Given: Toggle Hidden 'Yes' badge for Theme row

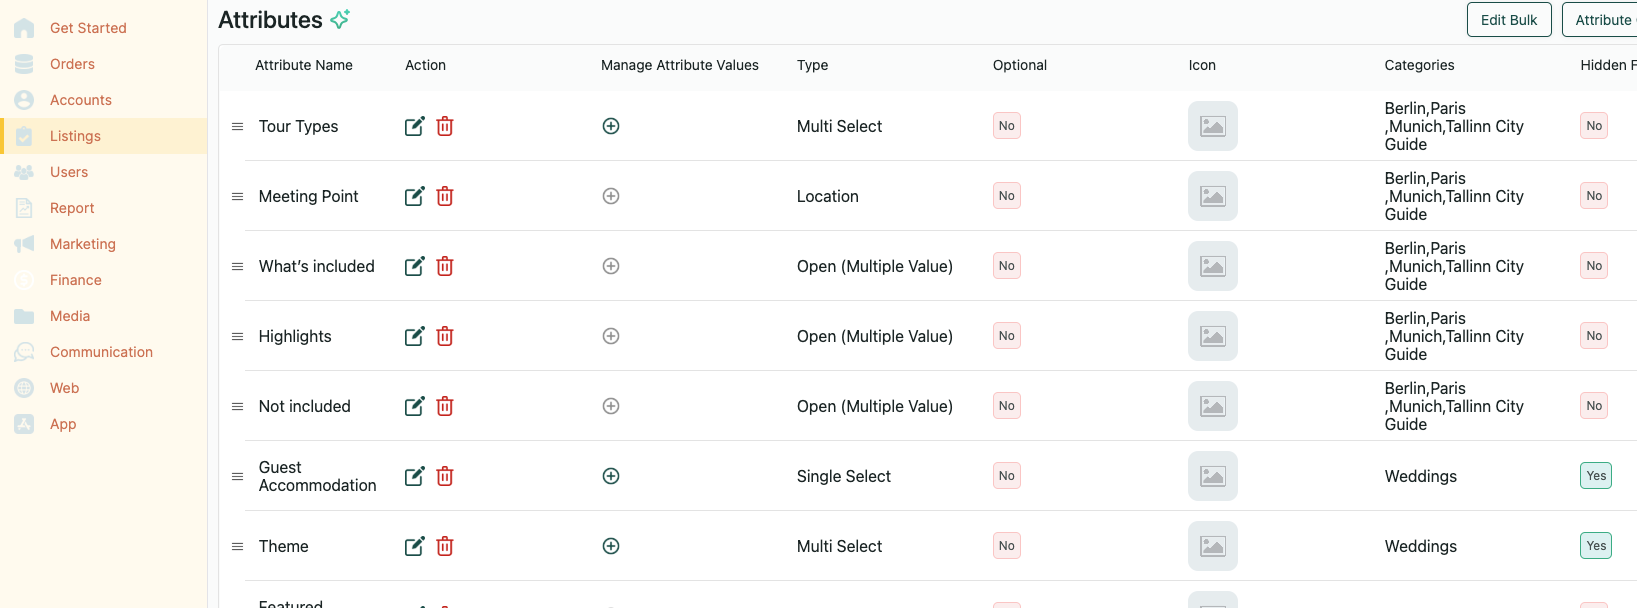Looking at the screenshot, I should coord(1595,546).
